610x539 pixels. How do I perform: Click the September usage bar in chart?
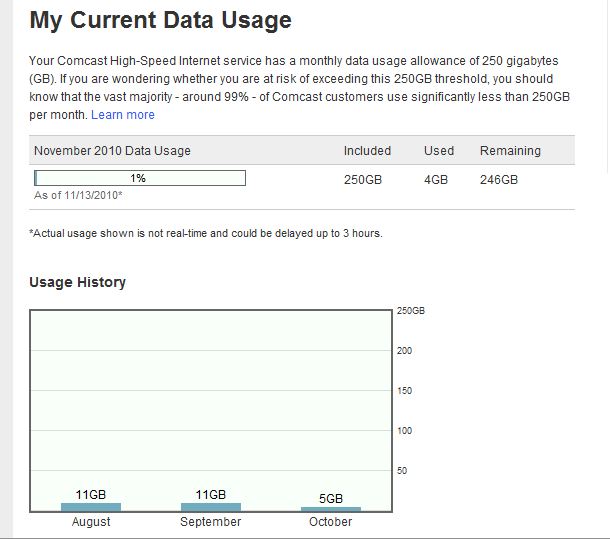211,507
